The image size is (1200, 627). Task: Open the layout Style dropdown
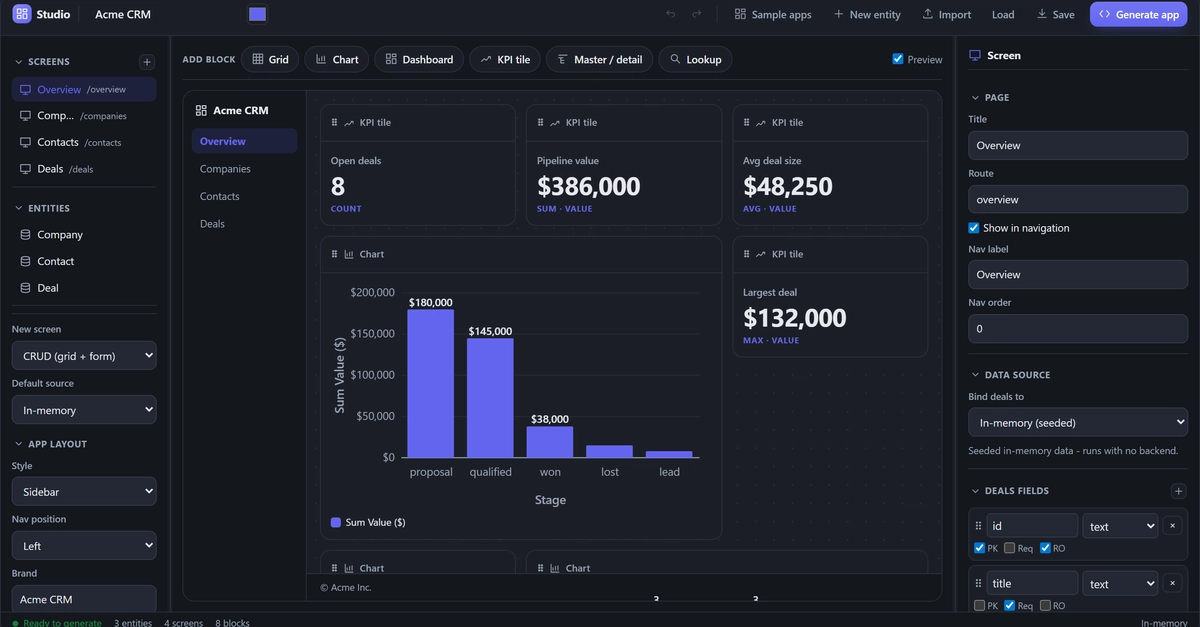[x=84, y=492]
